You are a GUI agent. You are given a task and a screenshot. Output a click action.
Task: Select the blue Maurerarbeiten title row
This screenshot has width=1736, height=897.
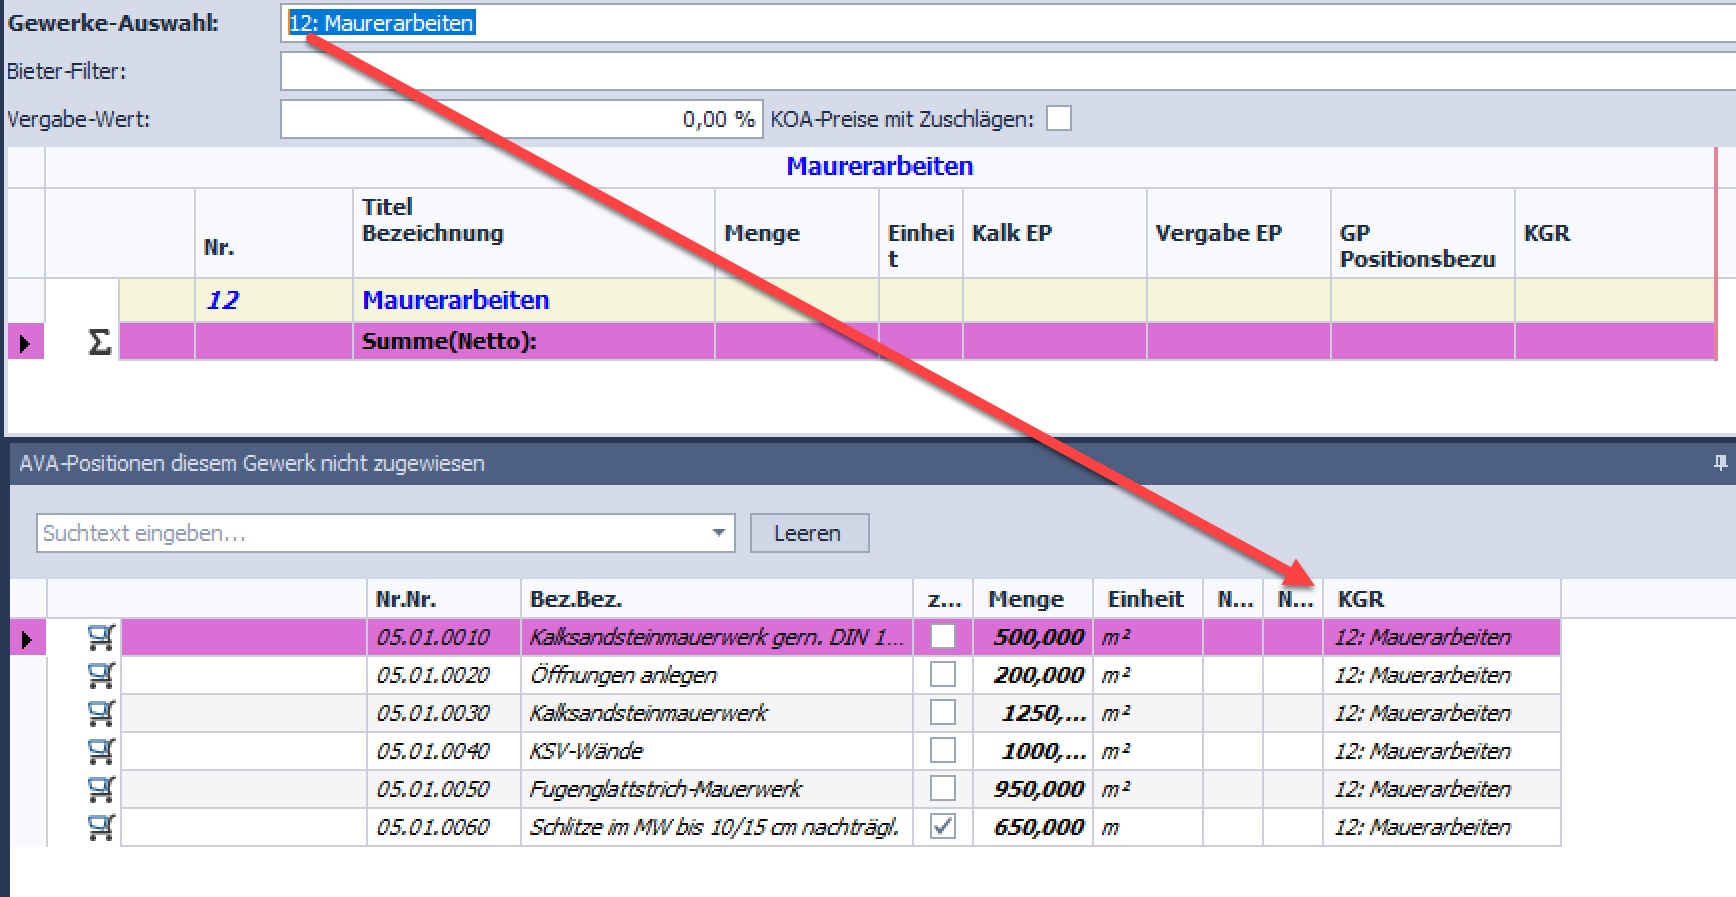point(455,300)
